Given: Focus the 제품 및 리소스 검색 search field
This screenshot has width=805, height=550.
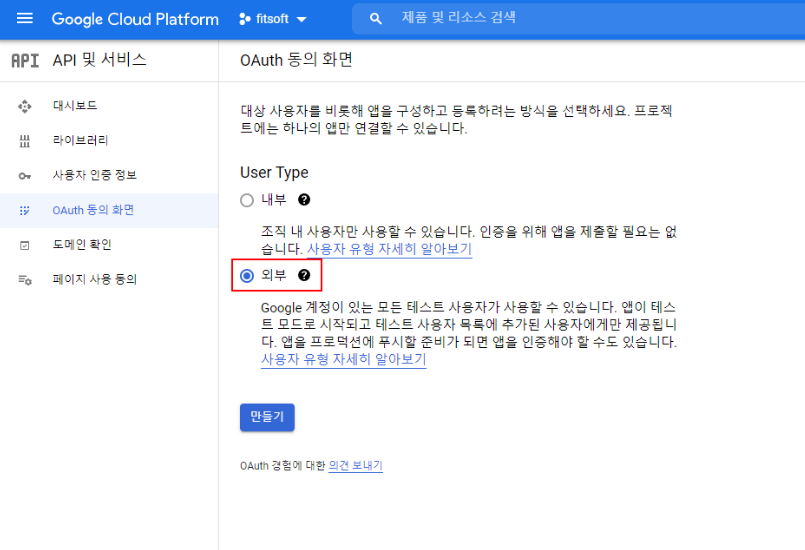Looking at the screenshot, I should click(x=578, y=19).
